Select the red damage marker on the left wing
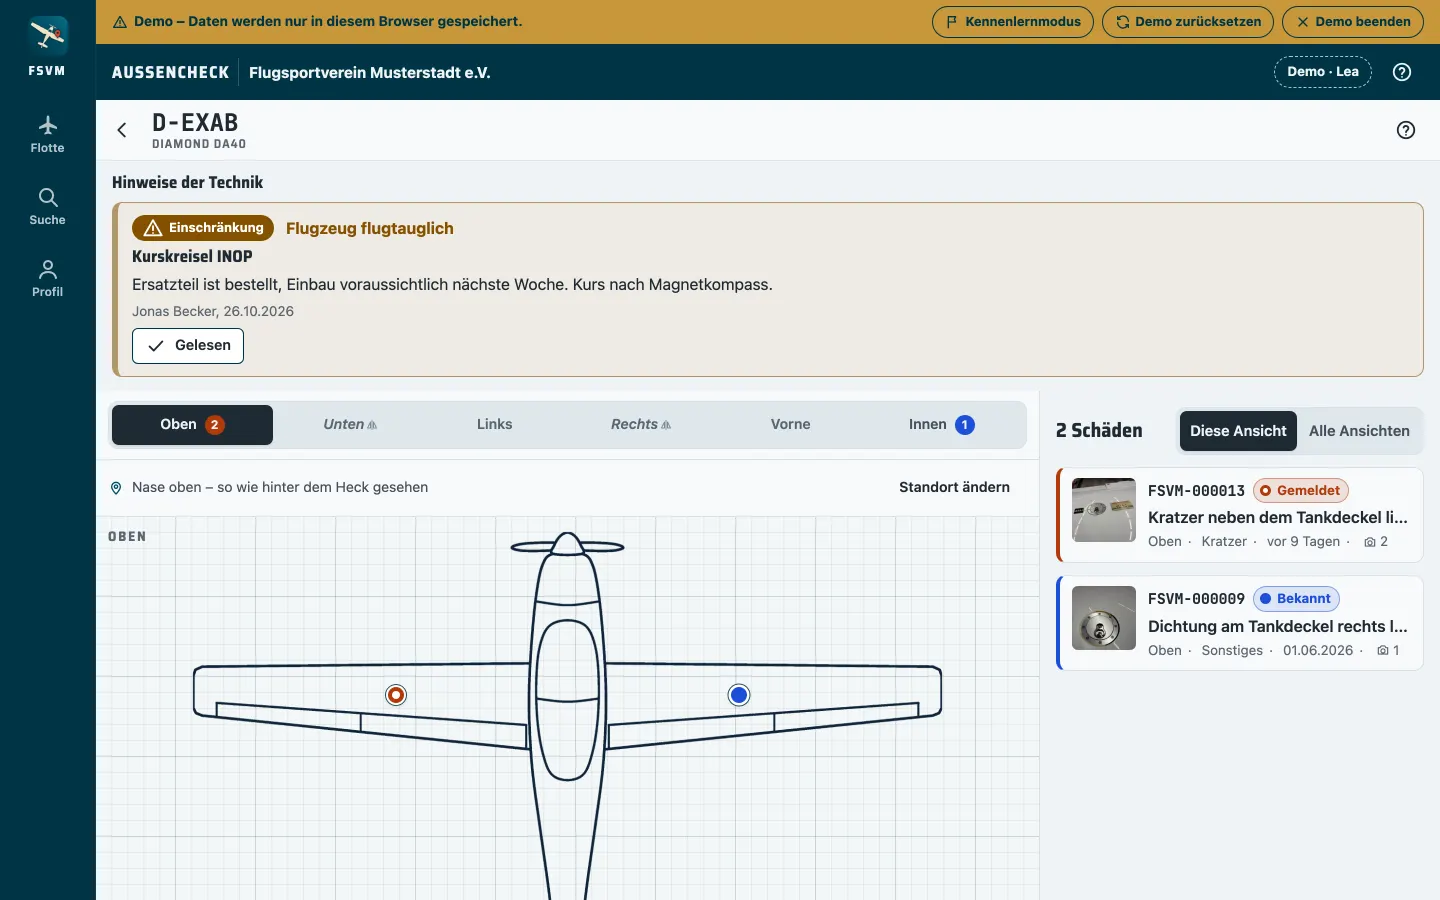Image resolution: width=1440 pixels, height=900 pixels. (396, 695)
